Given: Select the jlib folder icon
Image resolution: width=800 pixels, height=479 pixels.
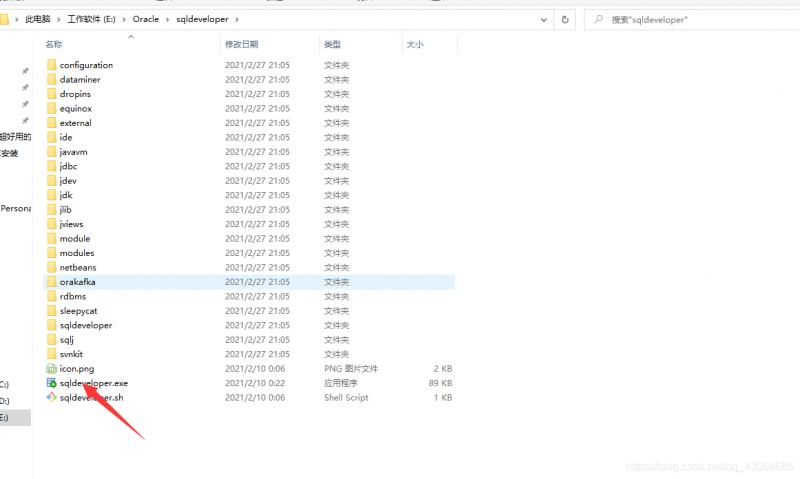Looking at the screenshot, I should (x=52, y=209).
